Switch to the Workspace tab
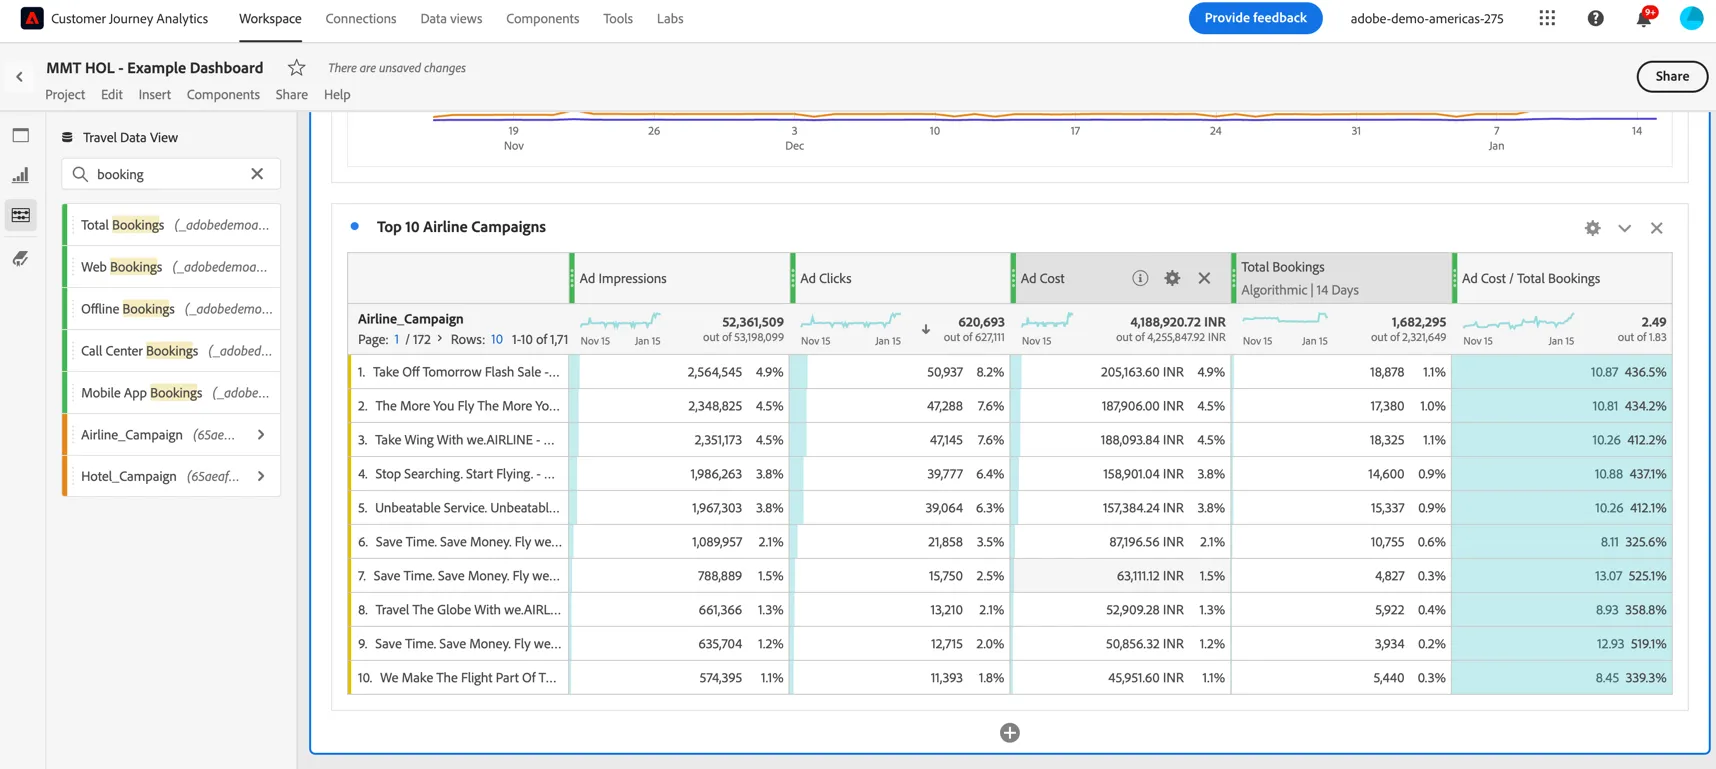 [270, 19]
